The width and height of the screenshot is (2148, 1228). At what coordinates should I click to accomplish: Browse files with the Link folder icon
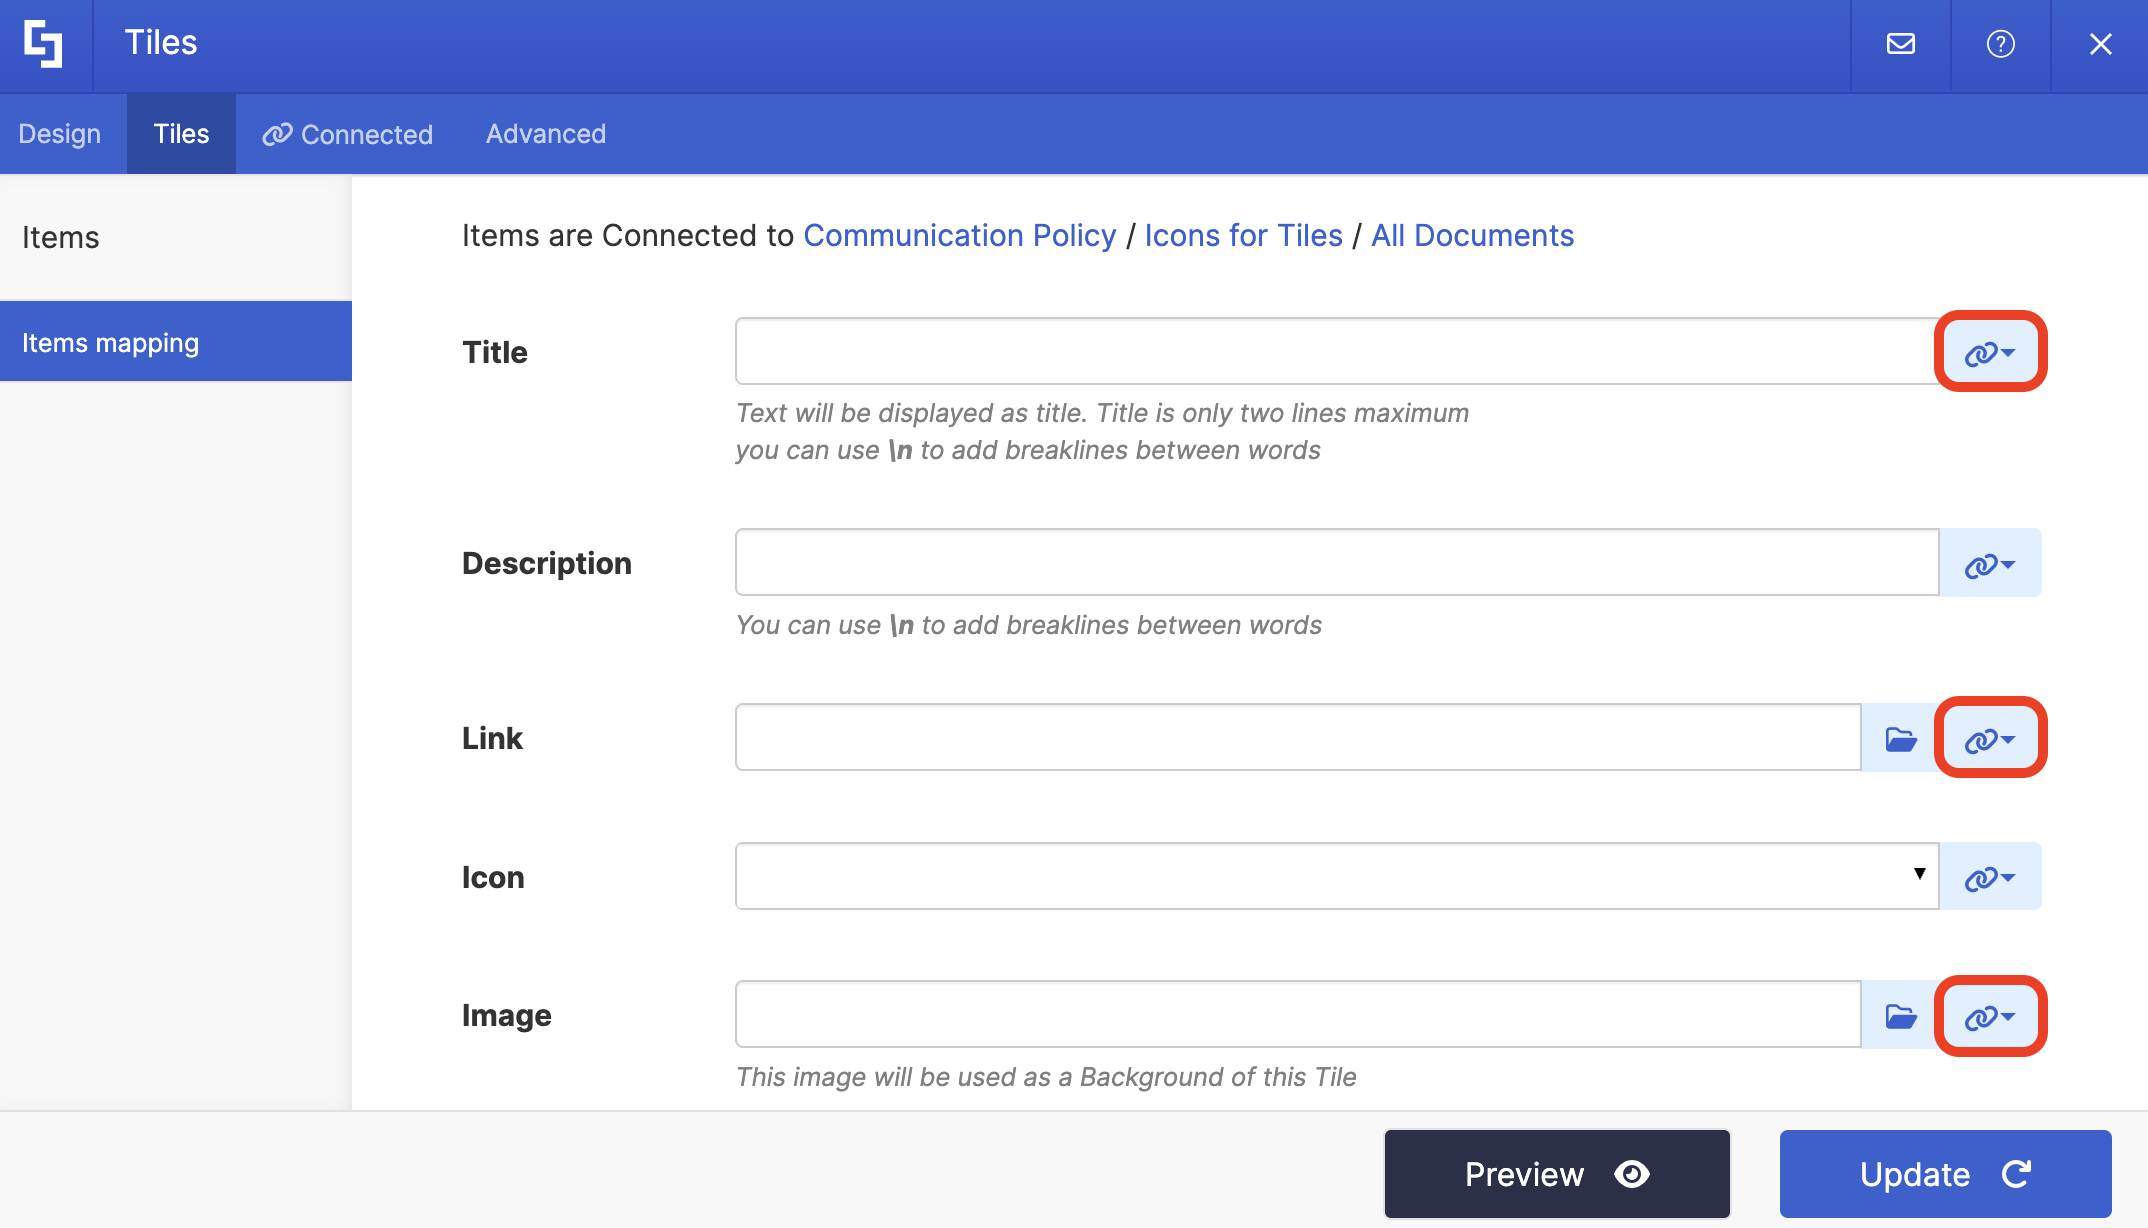(x=1900, y=739)
